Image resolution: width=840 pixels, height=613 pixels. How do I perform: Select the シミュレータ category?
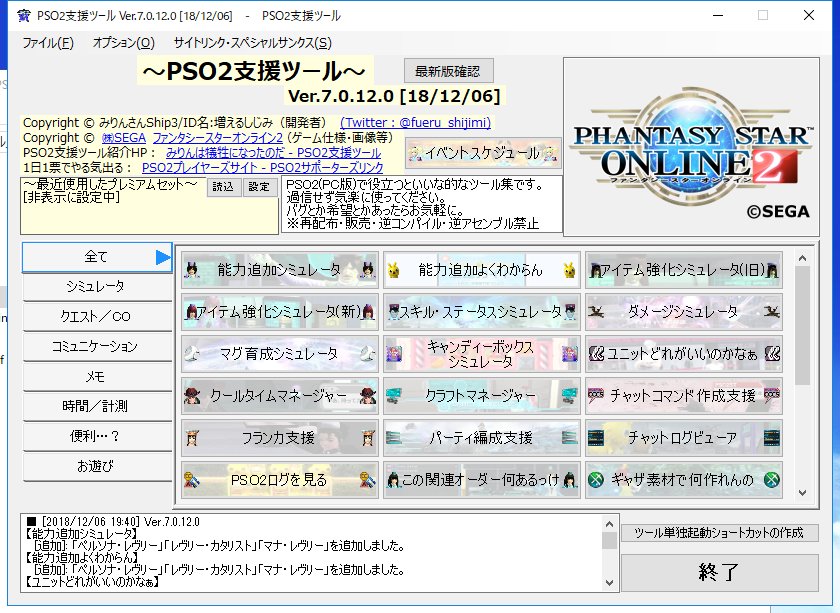(x=97, y=287)
